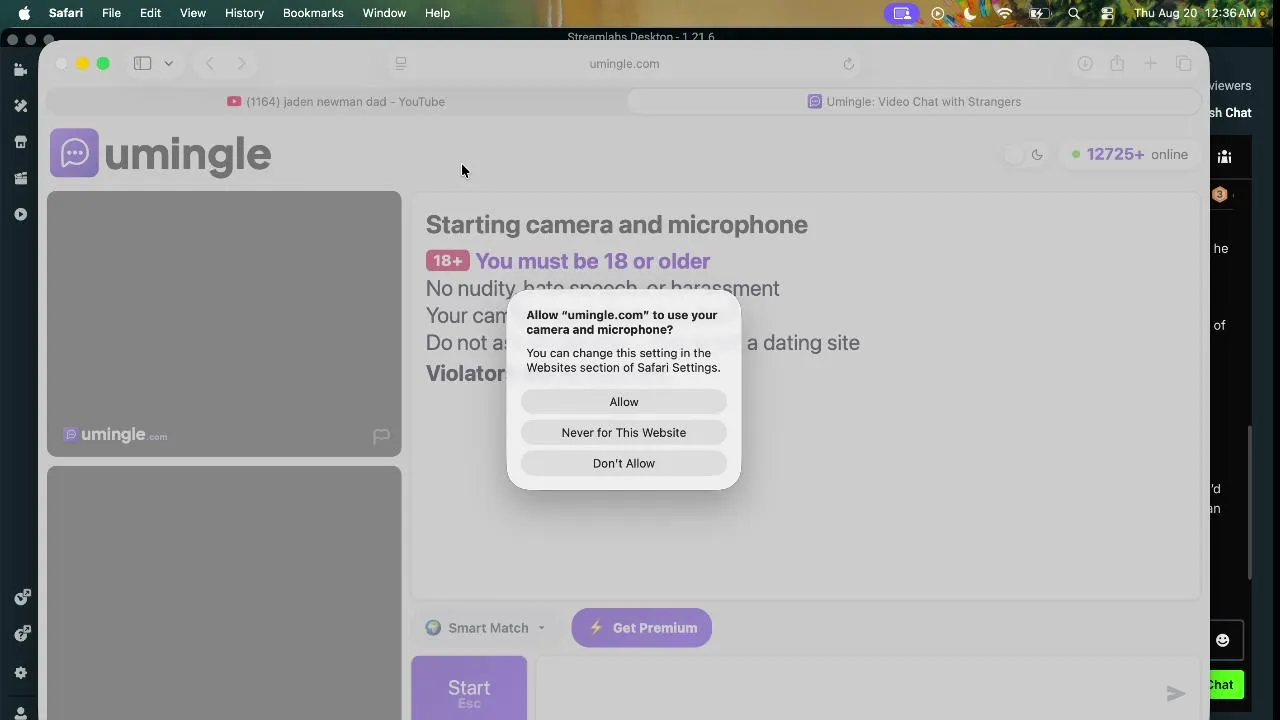
Task: Click the Streamlabs emoji smiley button
Action: click(1222, 640)
